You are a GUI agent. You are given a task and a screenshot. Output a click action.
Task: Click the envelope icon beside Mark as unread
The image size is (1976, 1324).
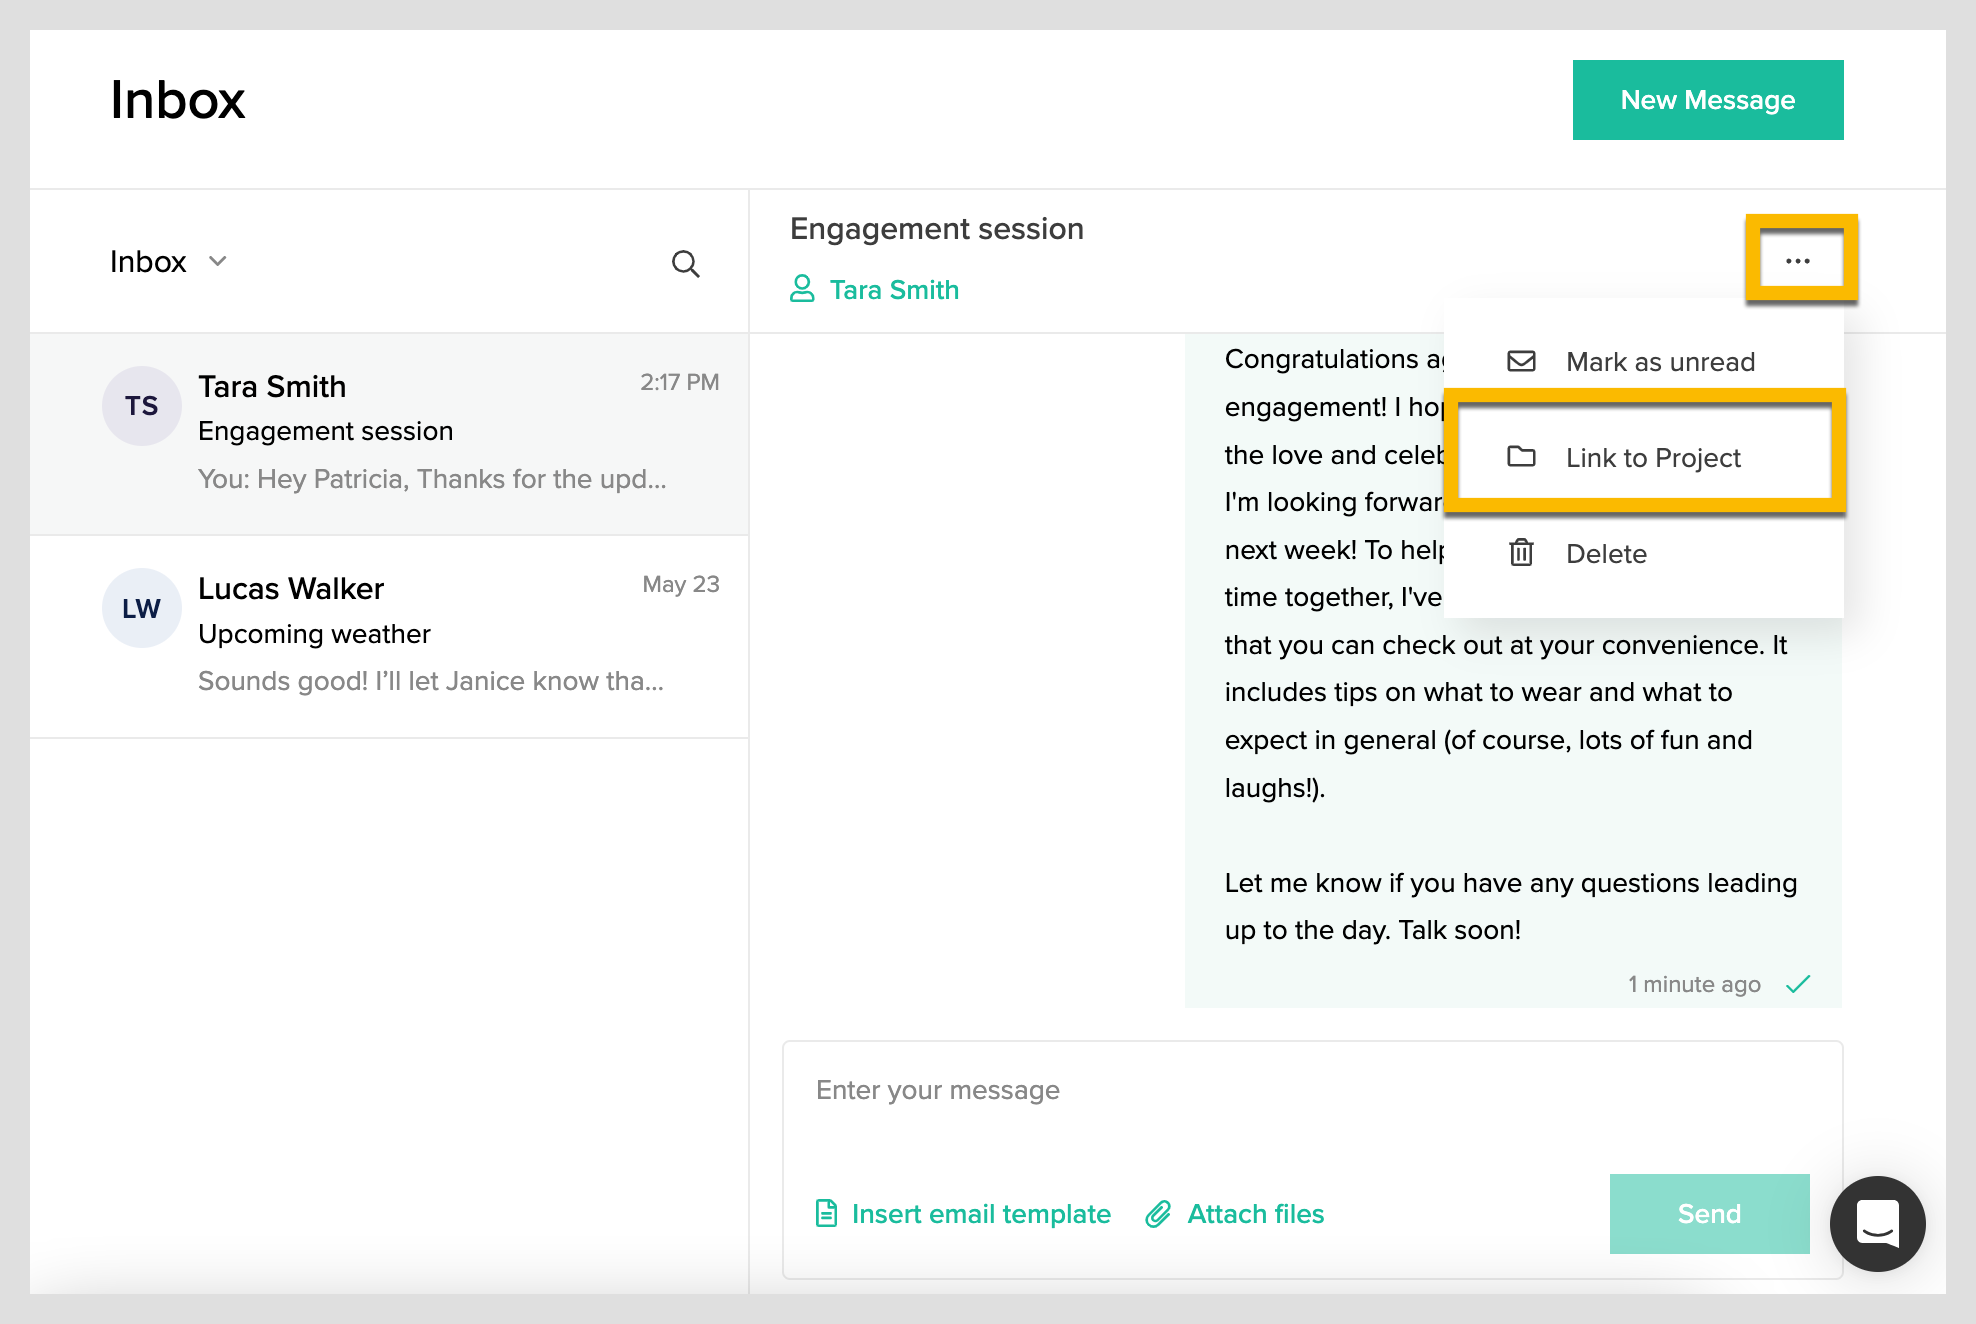(x=1521, y=361)
